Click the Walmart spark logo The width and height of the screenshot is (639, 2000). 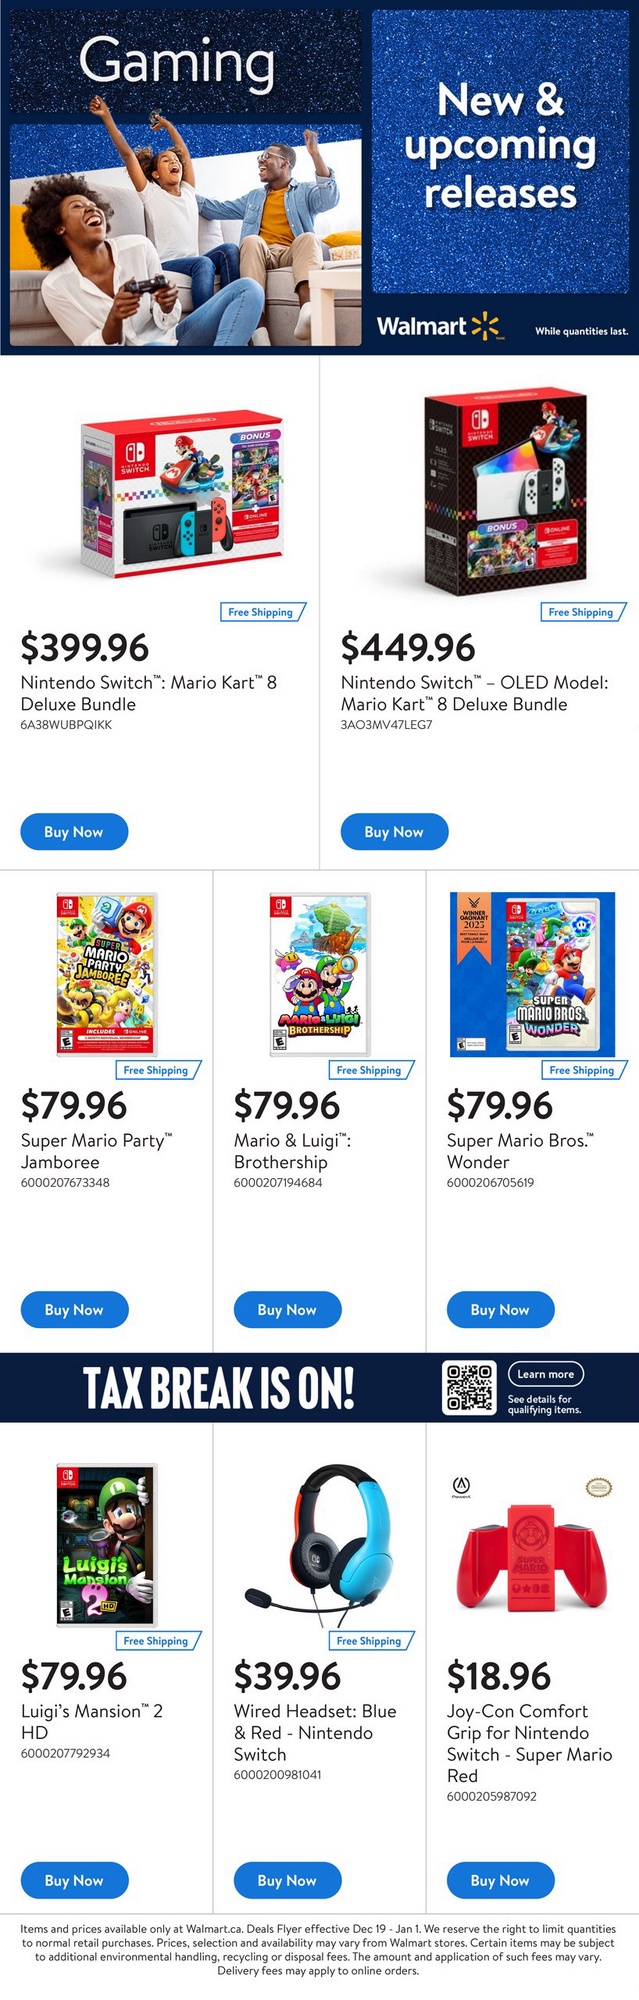[x=485, y=325]
